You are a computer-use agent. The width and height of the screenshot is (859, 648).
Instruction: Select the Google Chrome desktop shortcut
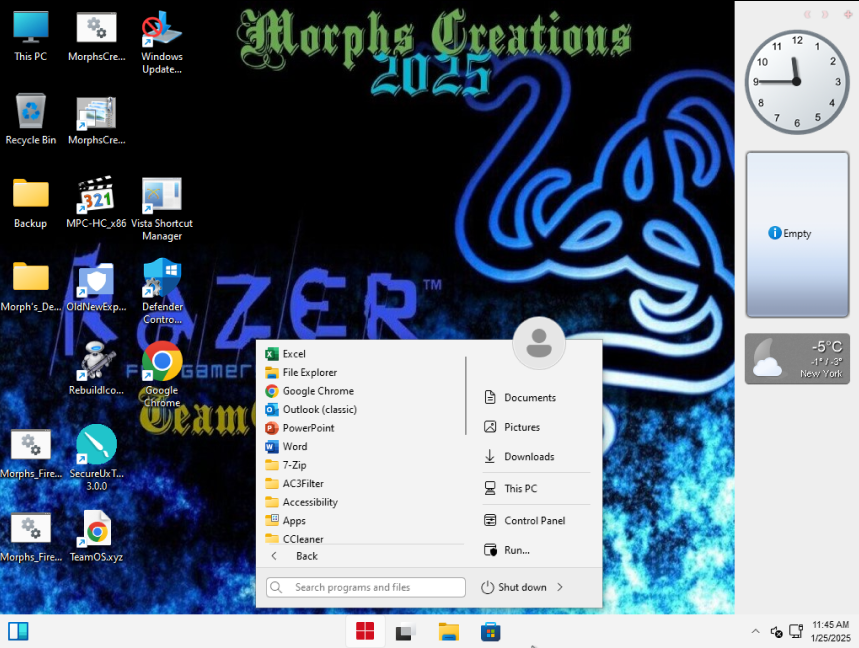point(162,376)
